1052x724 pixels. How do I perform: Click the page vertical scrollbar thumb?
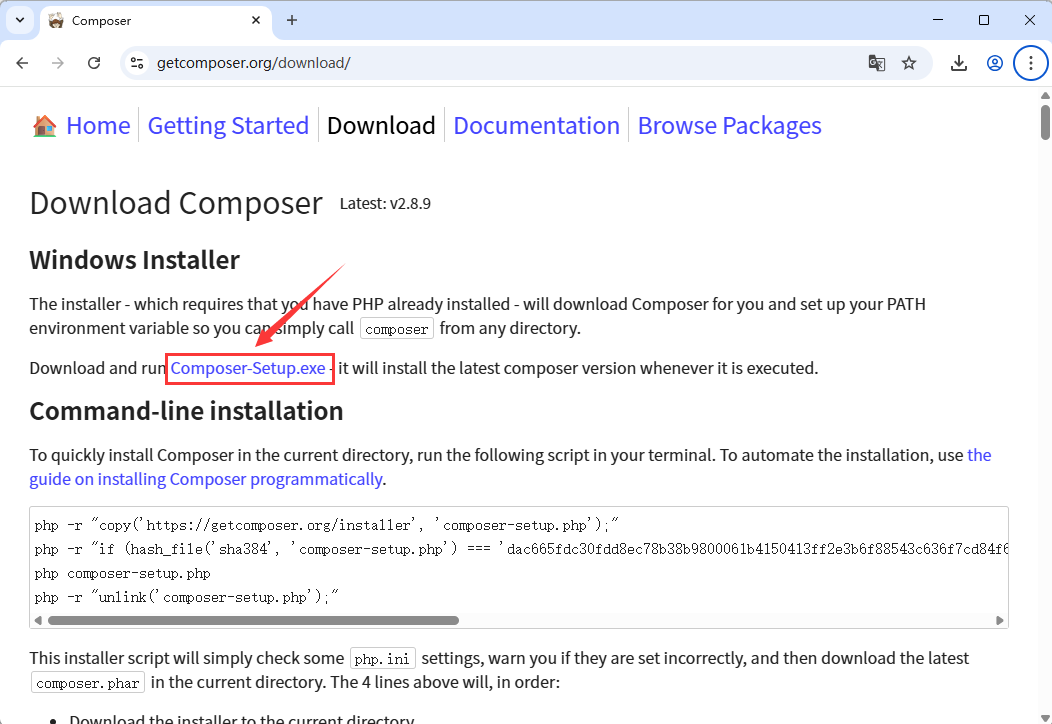[1045, 122]
